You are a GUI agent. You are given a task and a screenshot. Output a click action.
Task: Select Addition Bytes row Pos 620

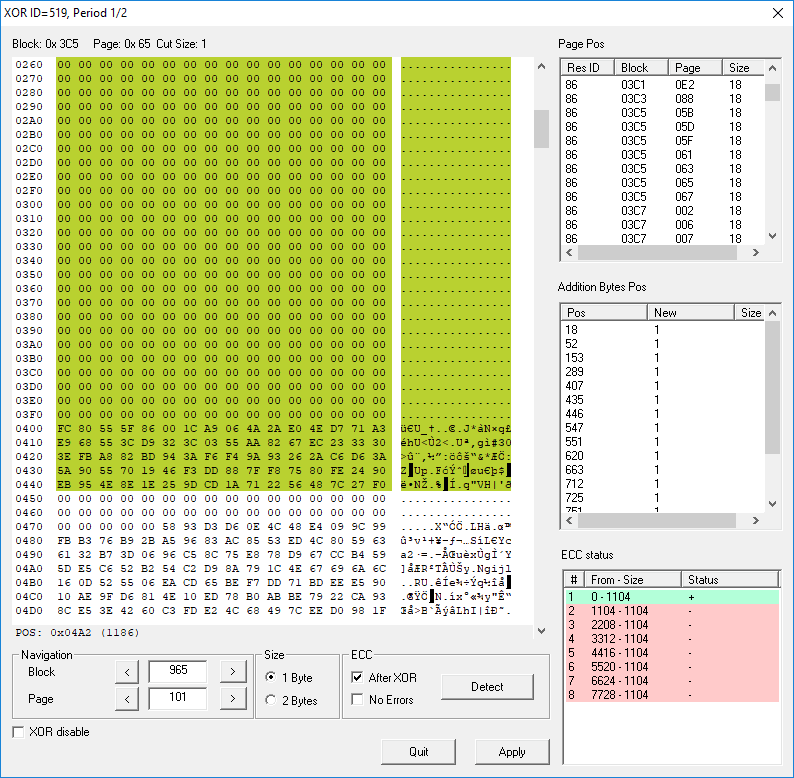tap(662, 456)
